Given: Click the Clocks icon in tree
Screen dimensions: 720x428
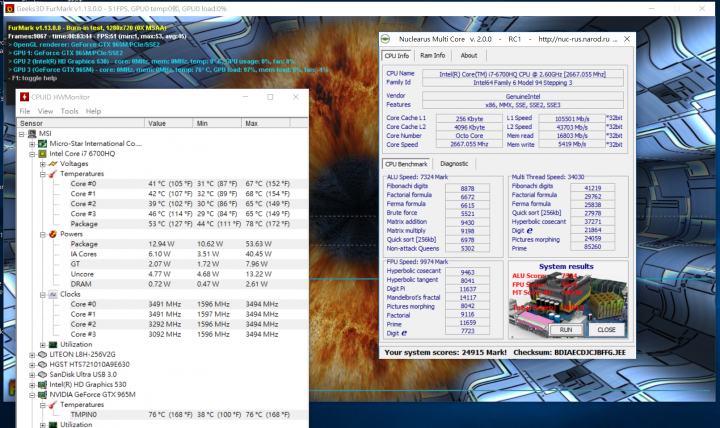Looking at the screenshot, I should (x=53, y=294).
